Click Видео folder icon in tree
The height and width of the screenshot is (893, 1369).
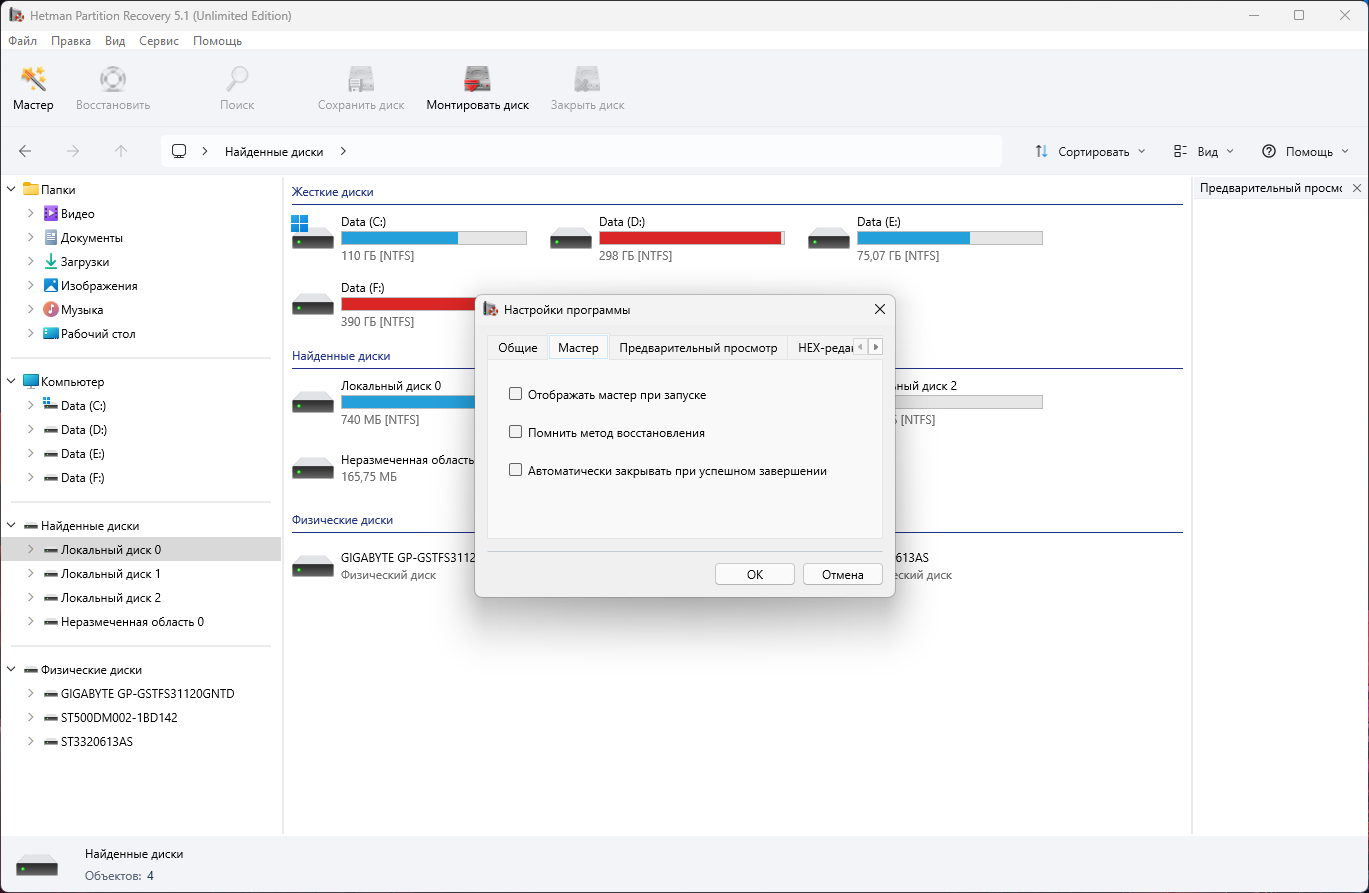(x=51, y=213)
